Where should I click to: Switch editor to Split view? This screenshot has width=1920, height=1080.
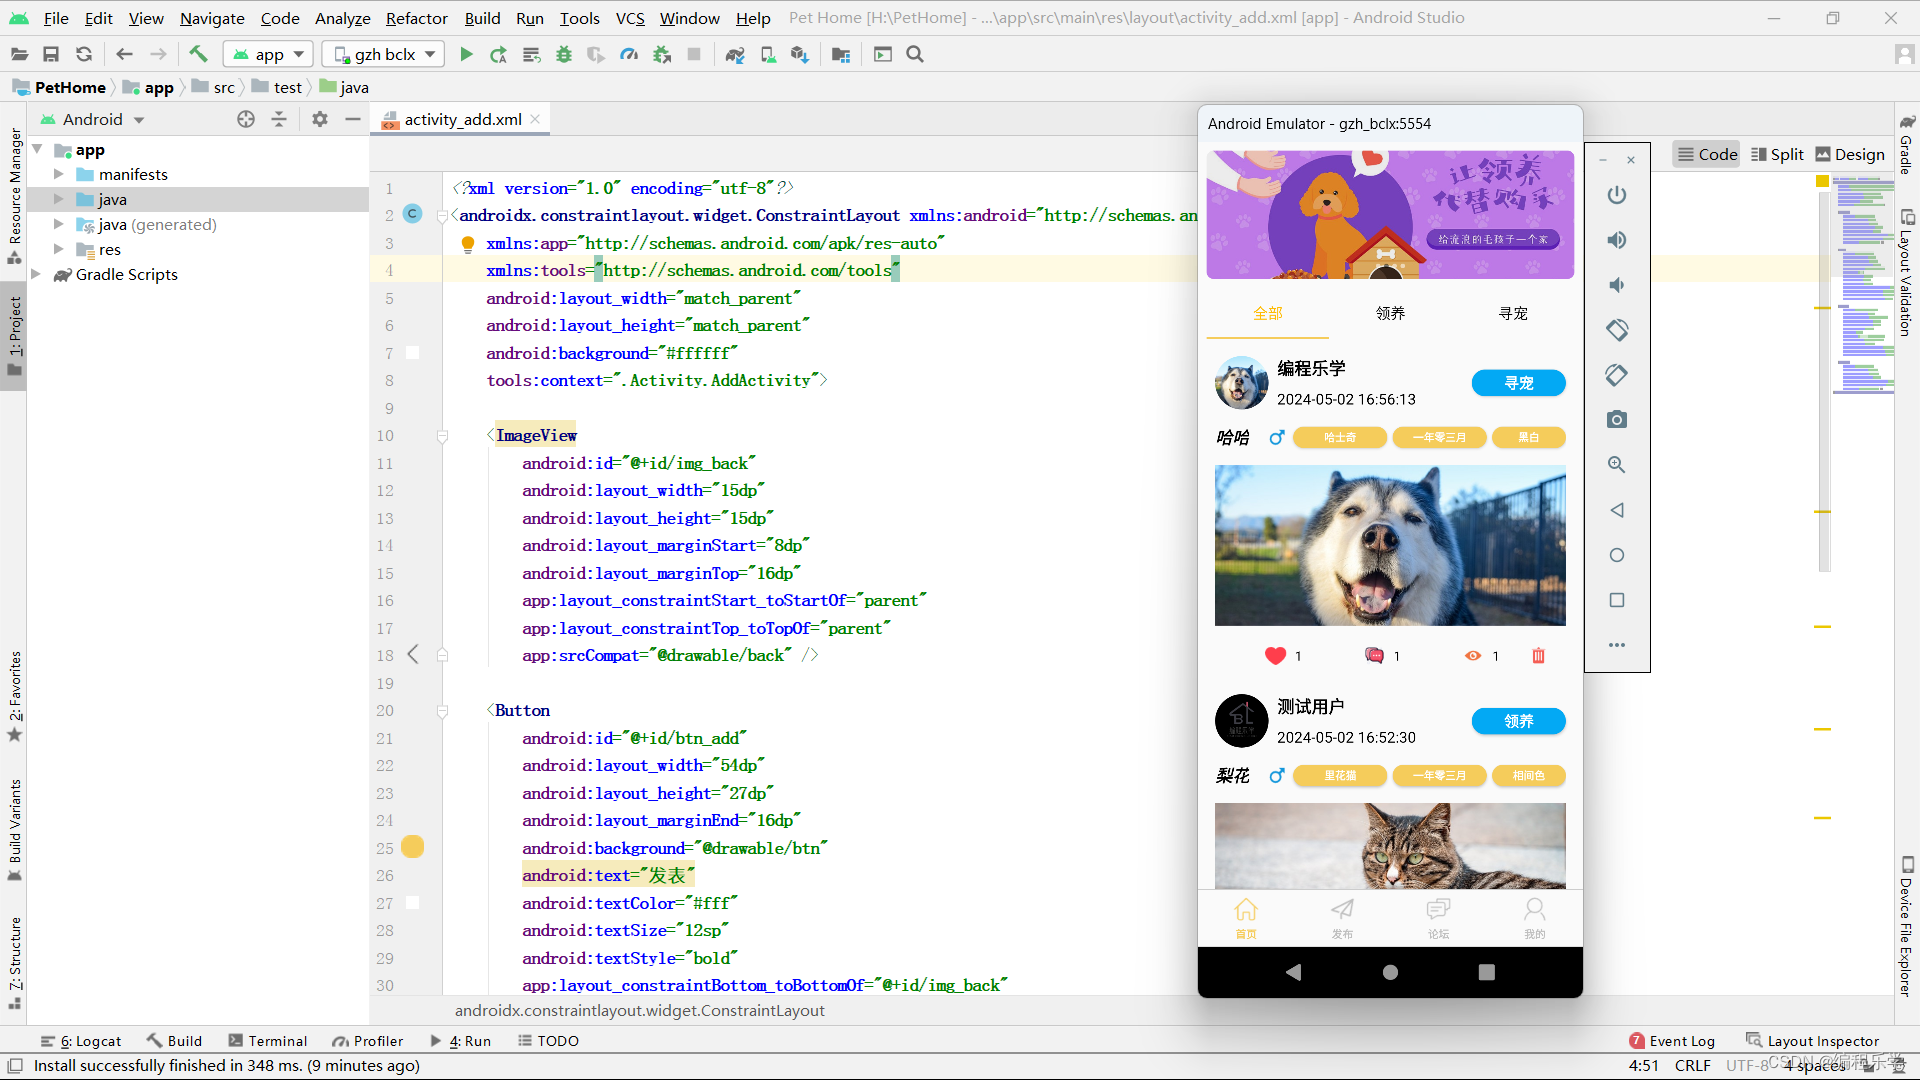click(1777, 154)
